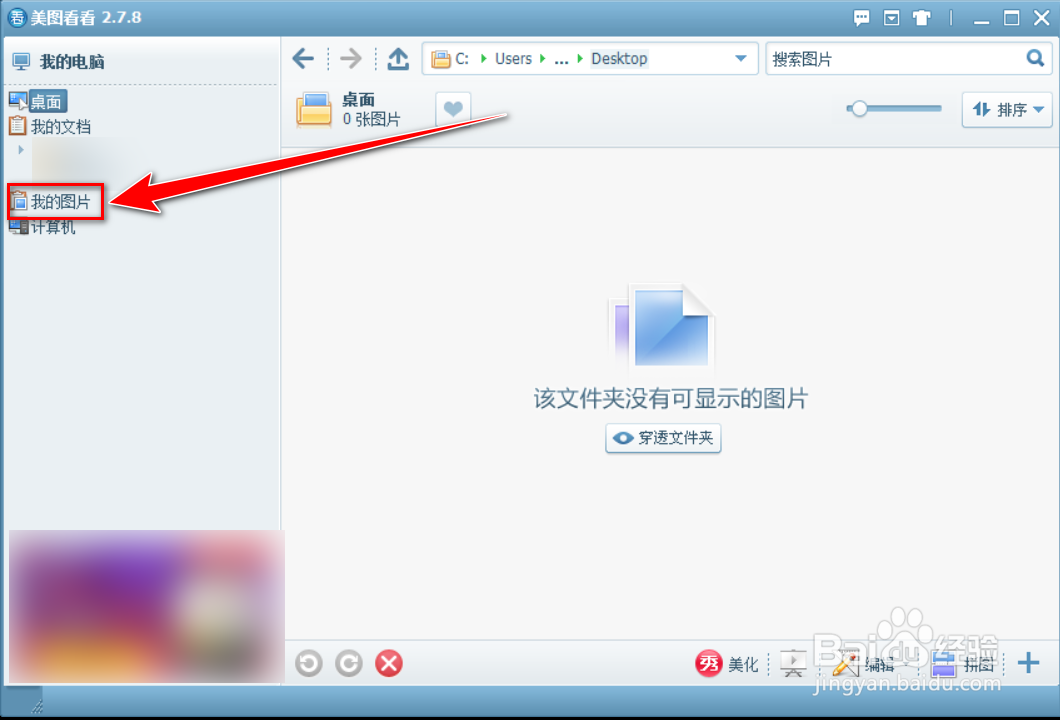
Task: Open the 排序 sort dropdown
Action: pyautogui.click(x=1007, y=109)
